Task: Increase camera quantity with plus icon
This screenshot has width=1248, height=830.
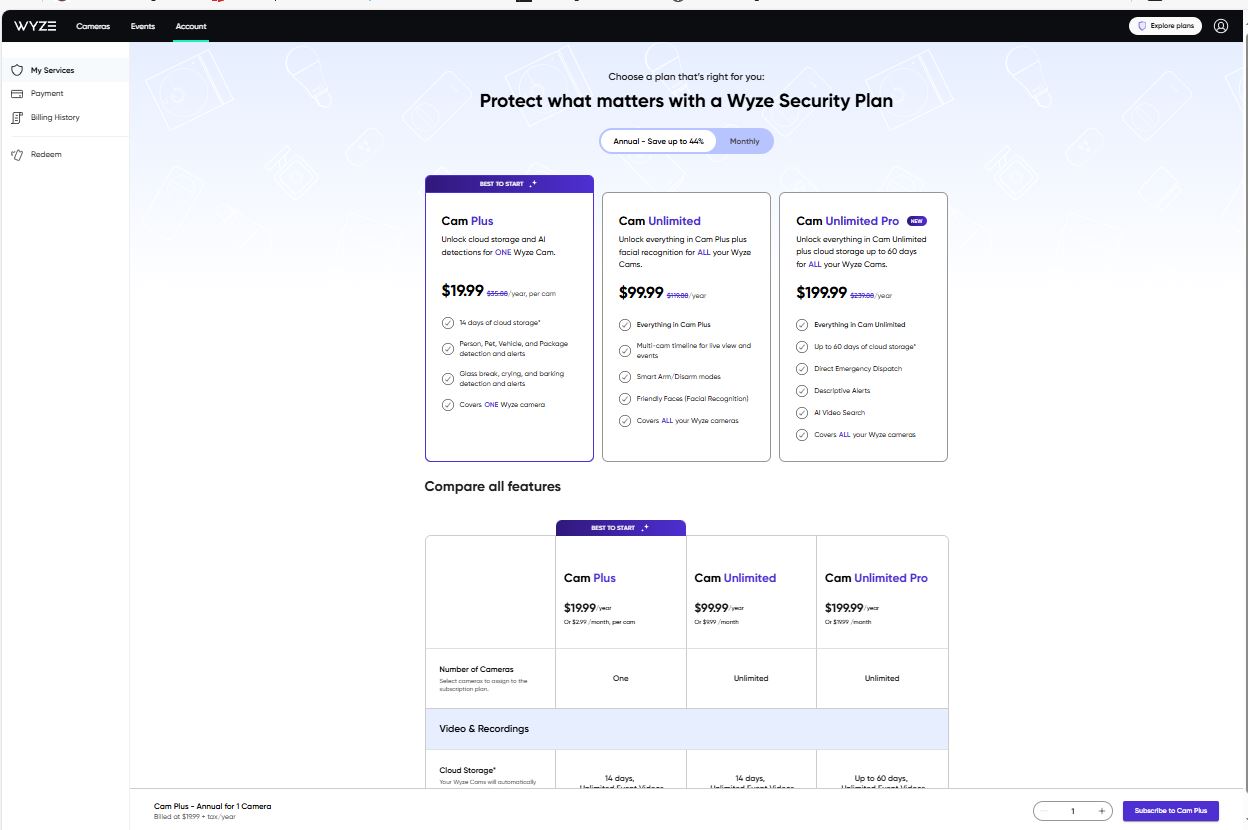Action: (x=1101, y=811)
